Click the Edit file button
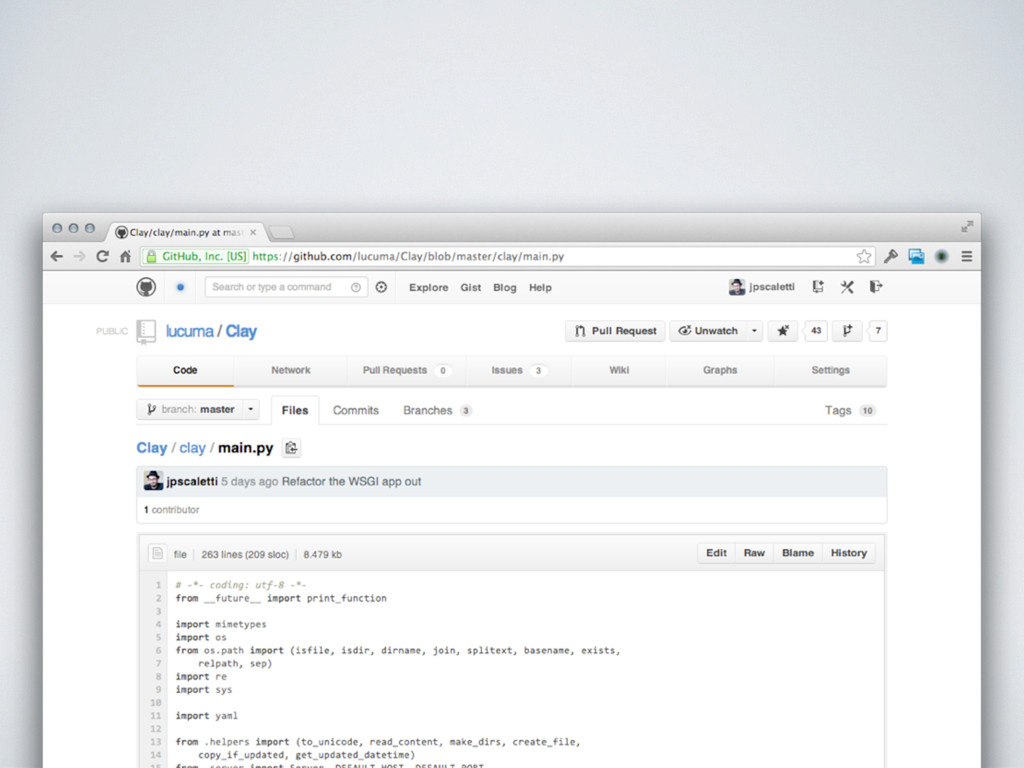 tap(716, 553)
